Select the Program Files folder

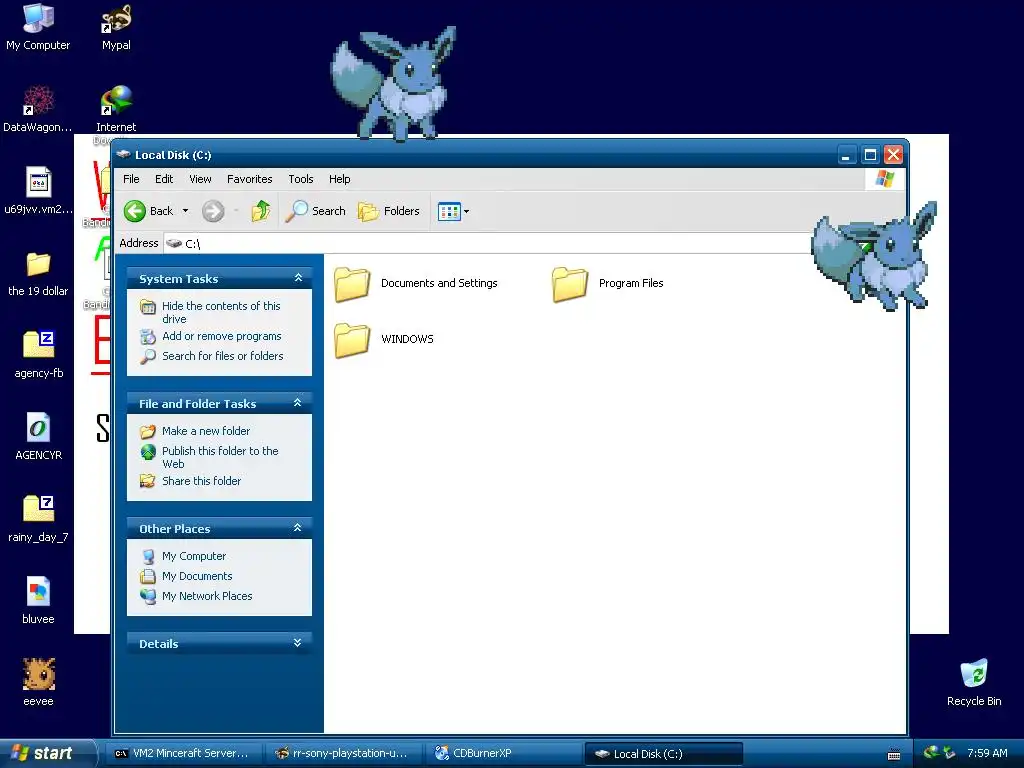pos(608,283)
